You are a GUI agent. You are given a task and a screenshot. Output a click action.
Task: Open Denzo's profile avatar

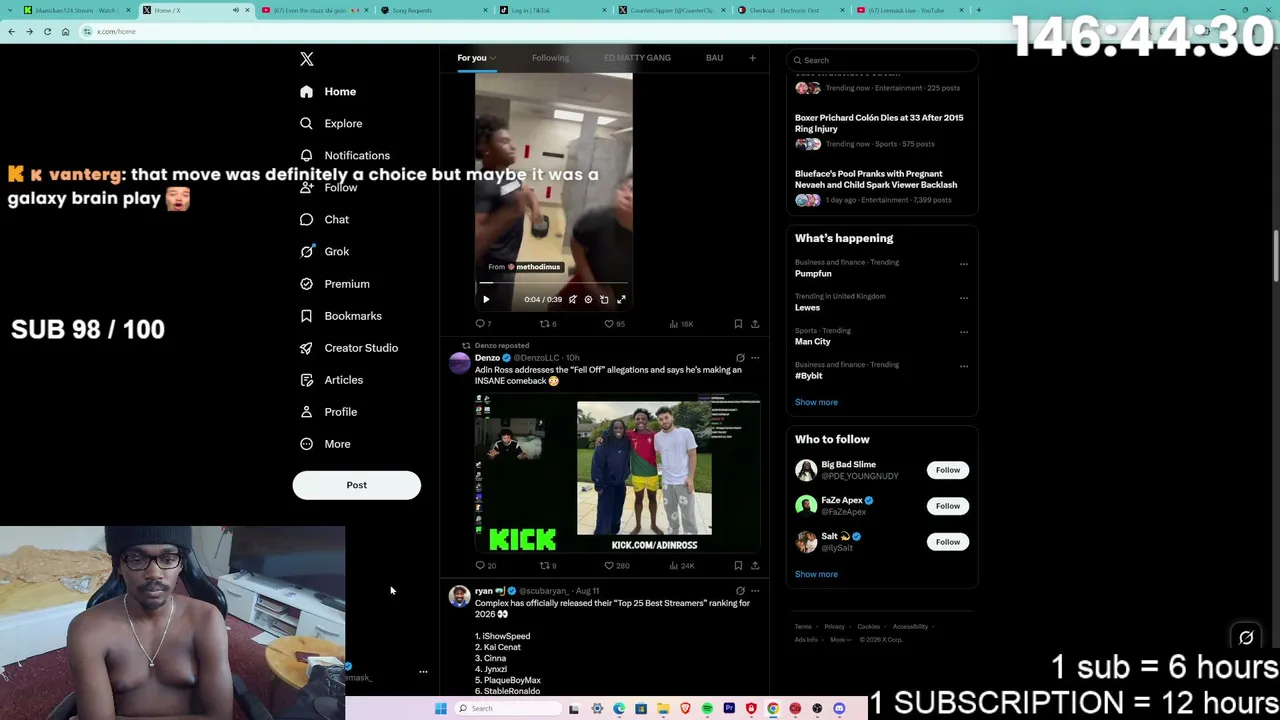coord(459,363)
